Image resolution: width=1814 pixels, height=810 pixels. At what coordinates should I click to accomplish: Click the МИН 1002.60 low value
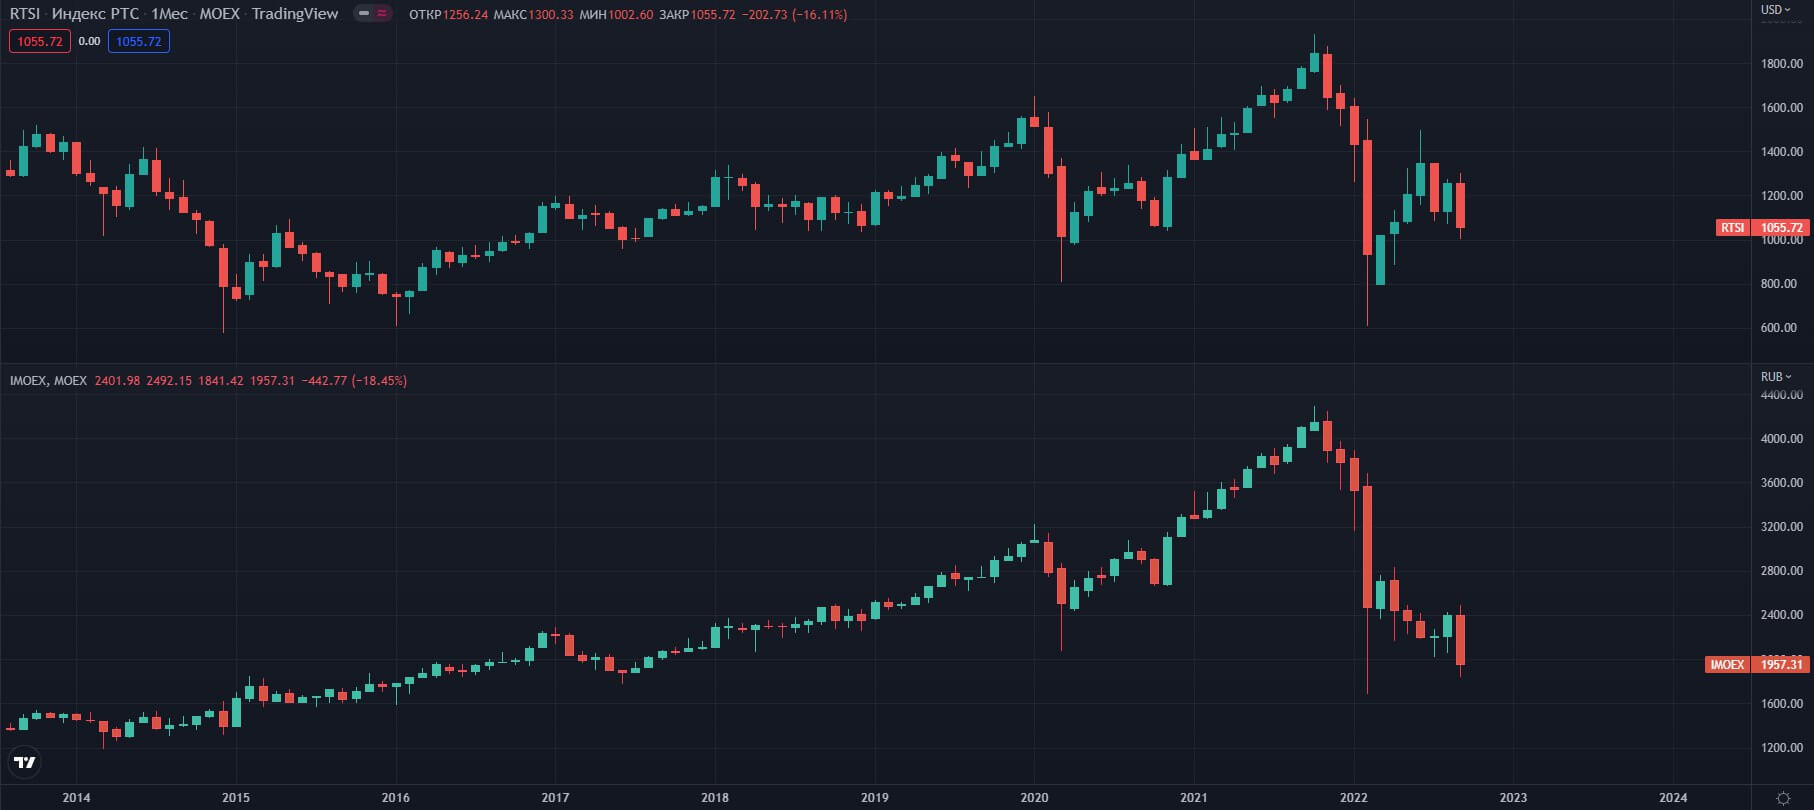pos(616,15)
